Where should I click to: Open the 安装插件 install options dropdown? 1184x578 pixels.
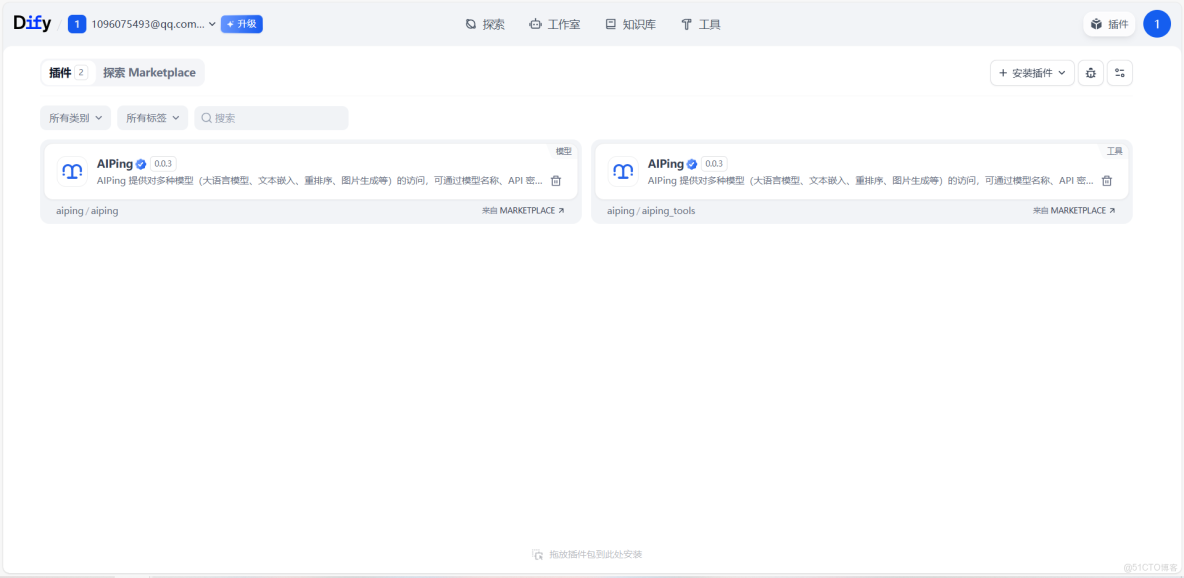click(x=1031, y=72)
